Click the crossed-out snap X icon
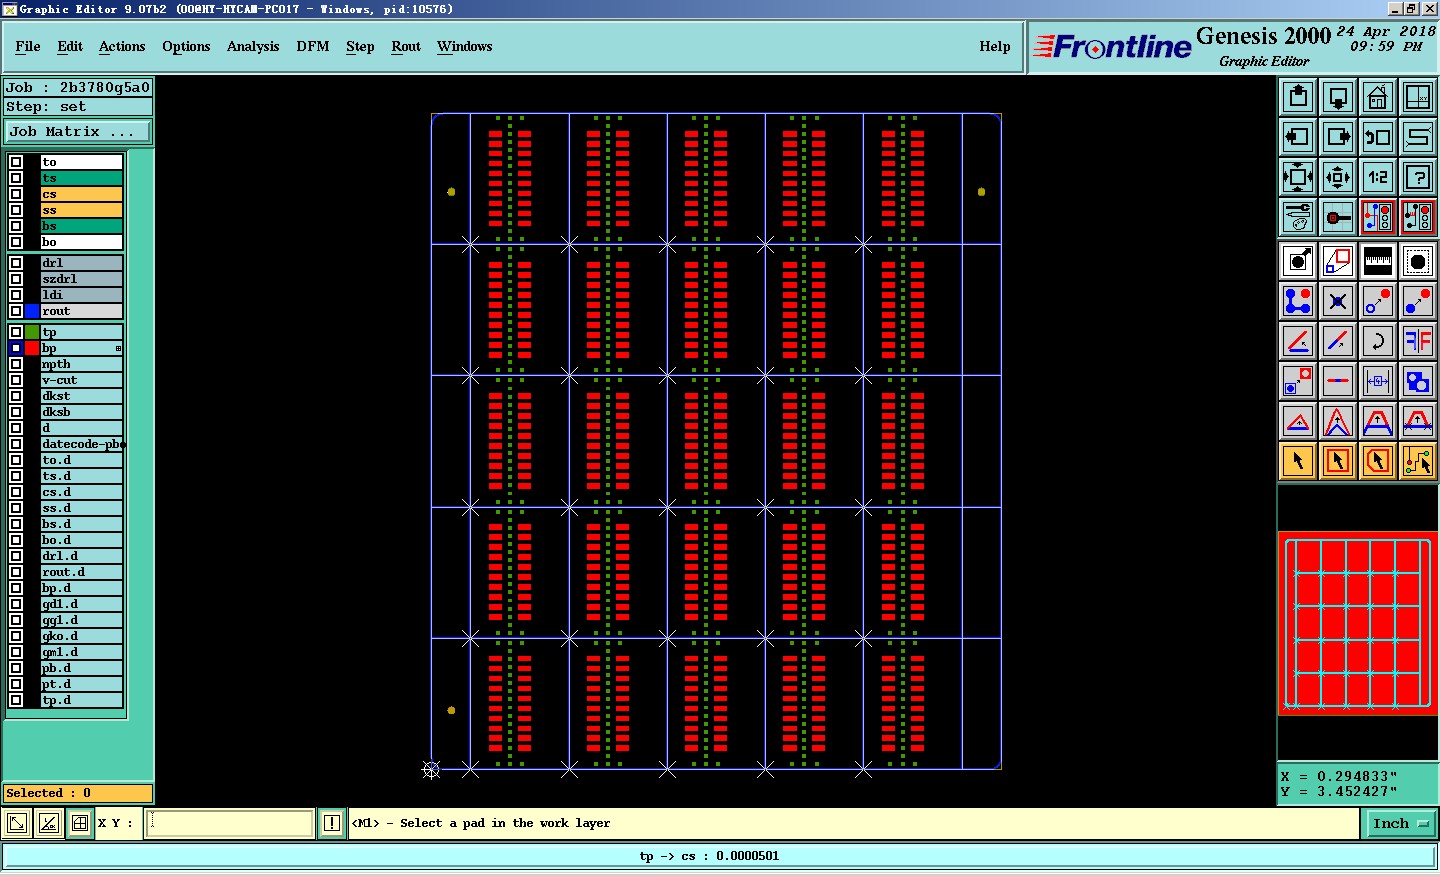 [x=1338, y=301]
